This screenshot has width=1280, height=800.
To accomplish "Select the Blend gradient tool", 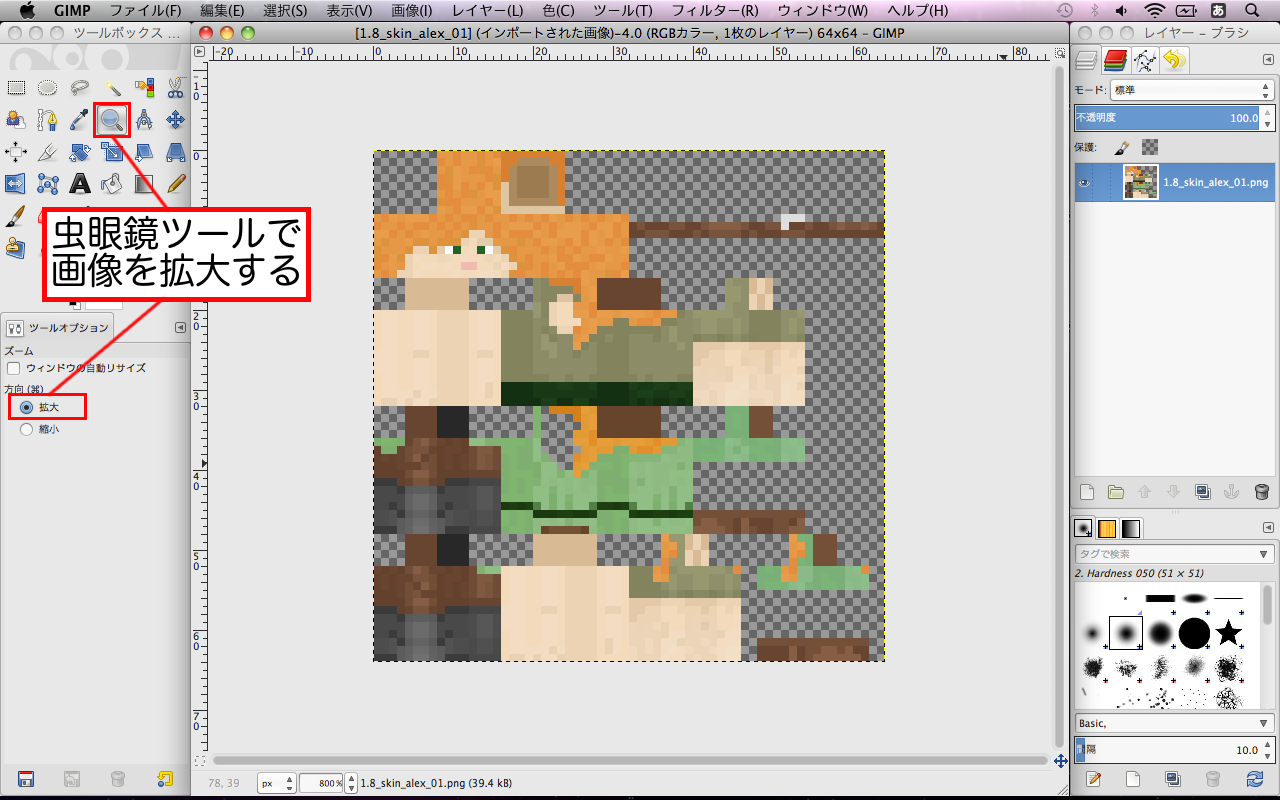I will click(144, 184).
